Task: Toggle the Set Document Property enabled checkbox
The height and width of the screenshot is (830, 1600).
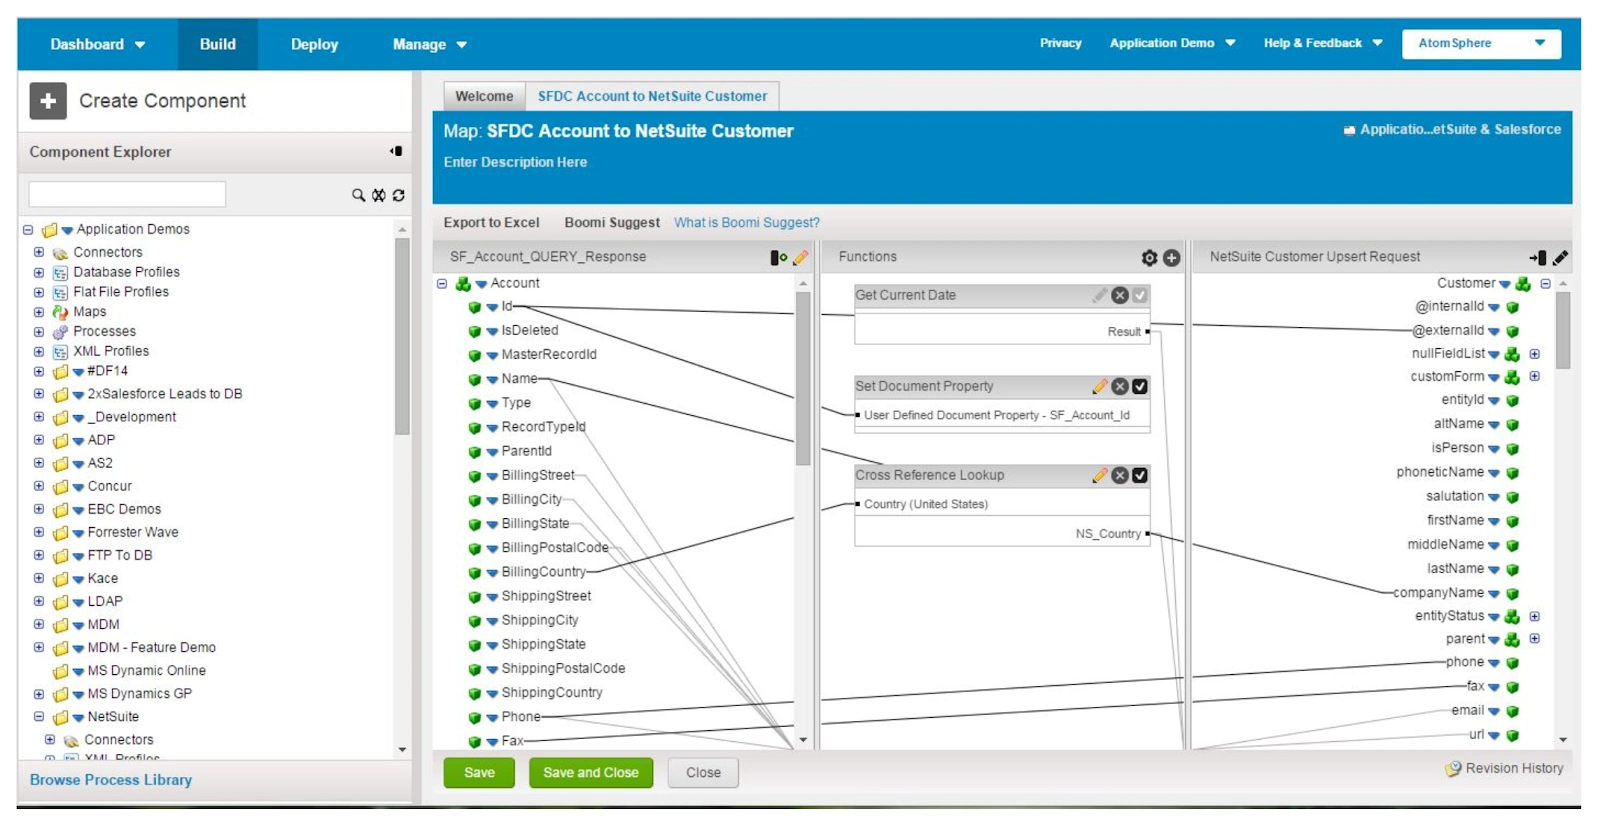Action: [x=1140, y=386]
